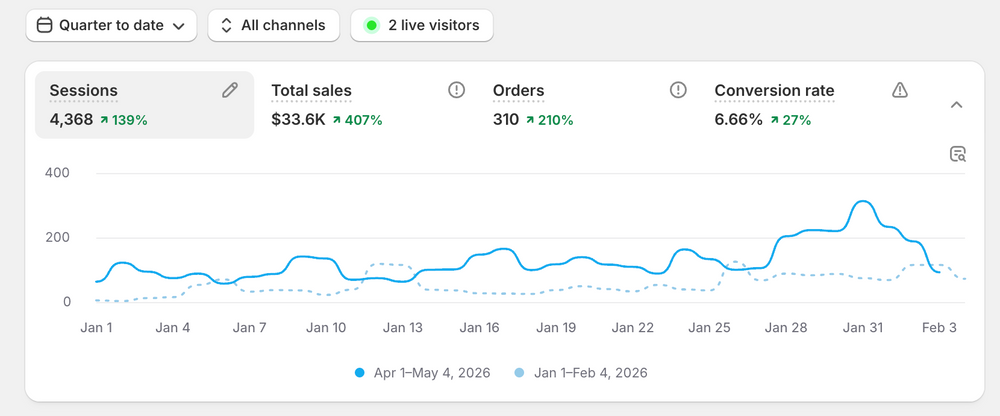Click the Jan 13 axis label
The height and width of the screenshot is (416, 1000).
coord(403,328)
